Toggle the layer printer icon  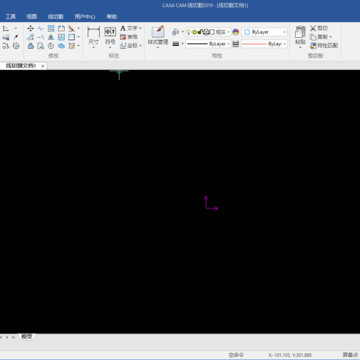(x=206, y=32)
